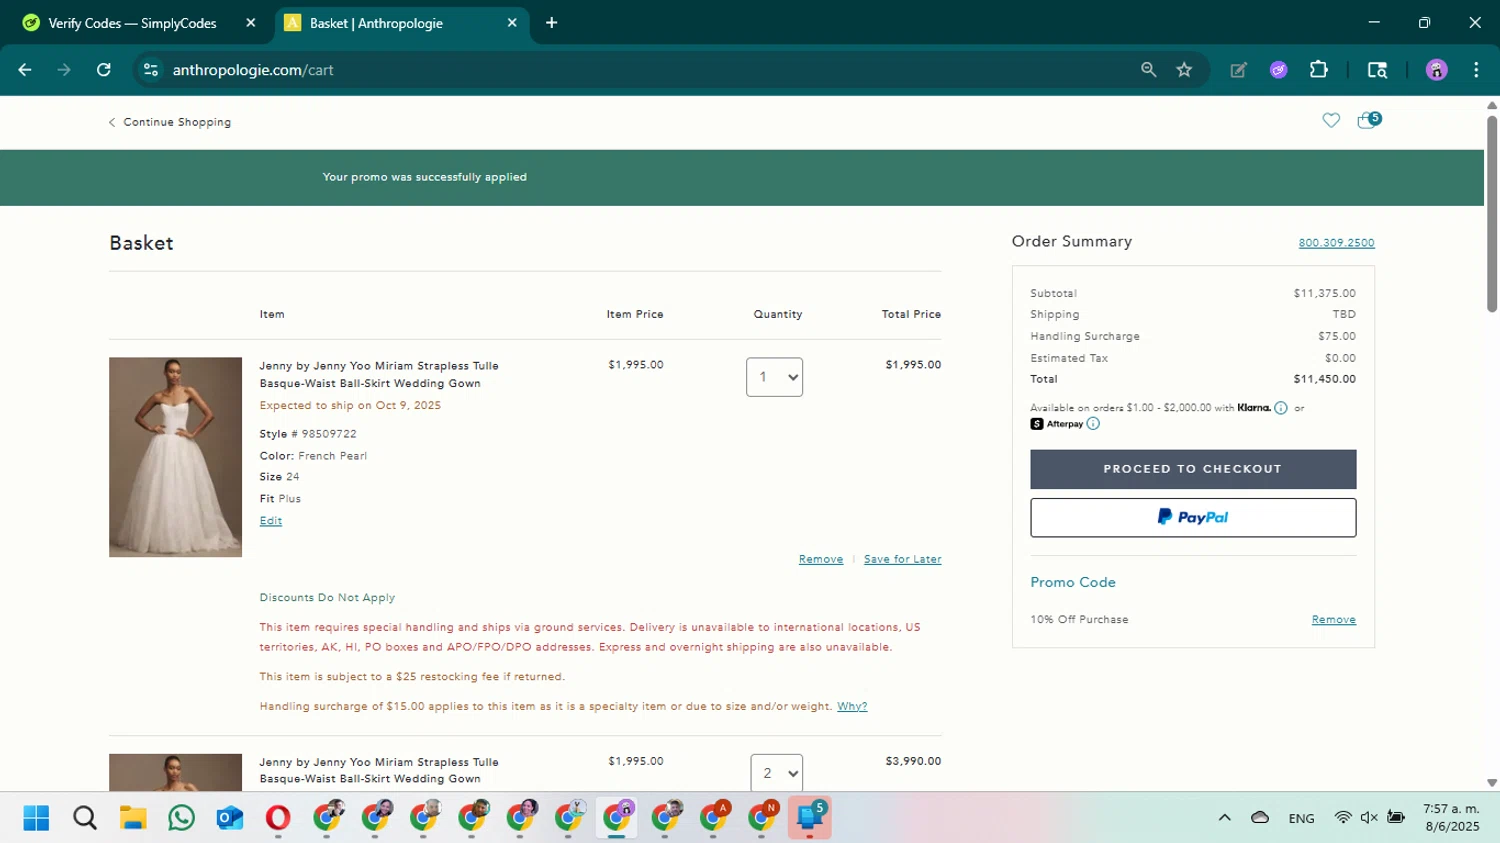1500x843 pixels.
Task: Click the page vertical scrollbar
Action: (x=1491, y=215)
